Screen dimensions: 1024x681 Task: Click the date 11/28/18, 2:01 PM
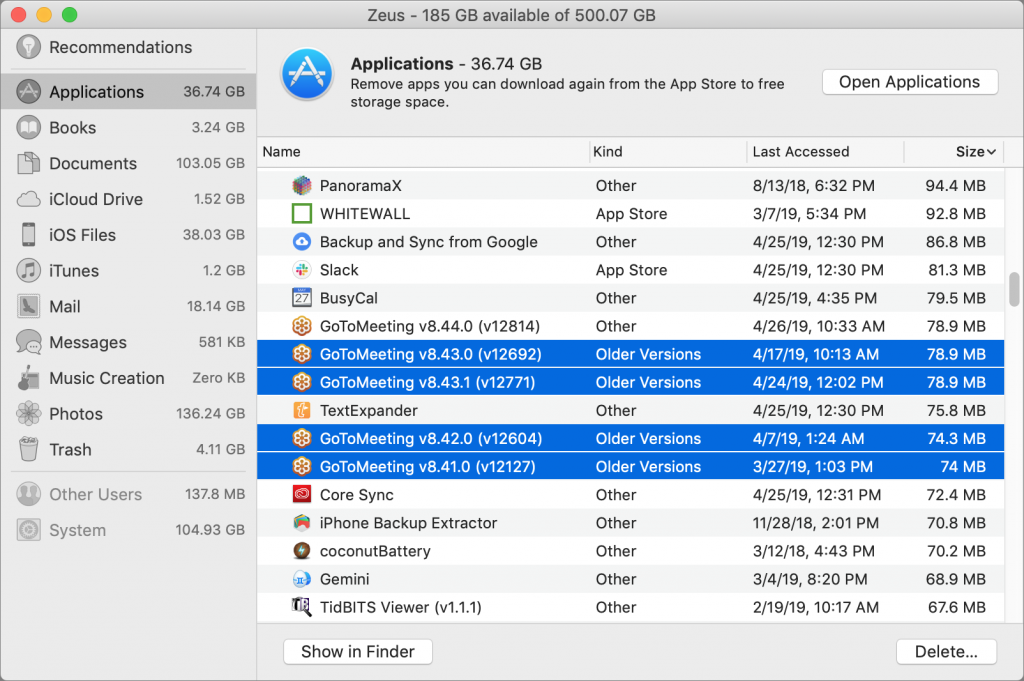[x=815, y=522]
